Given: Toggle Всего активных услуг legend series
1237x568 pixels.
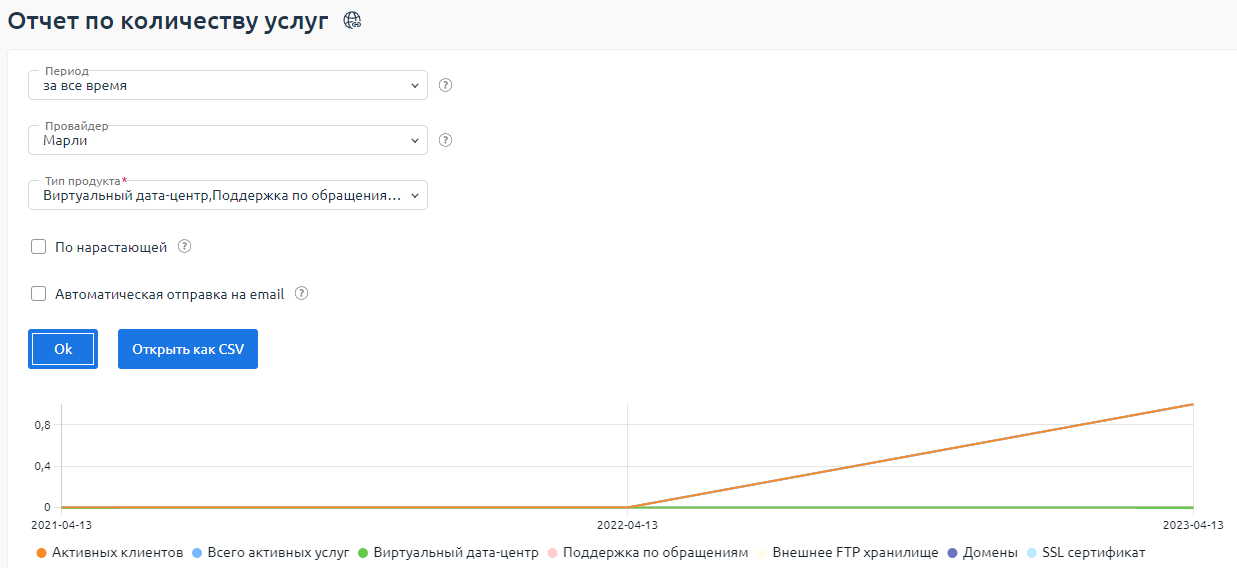Looking at the screenshot, I should coord(270,552).
